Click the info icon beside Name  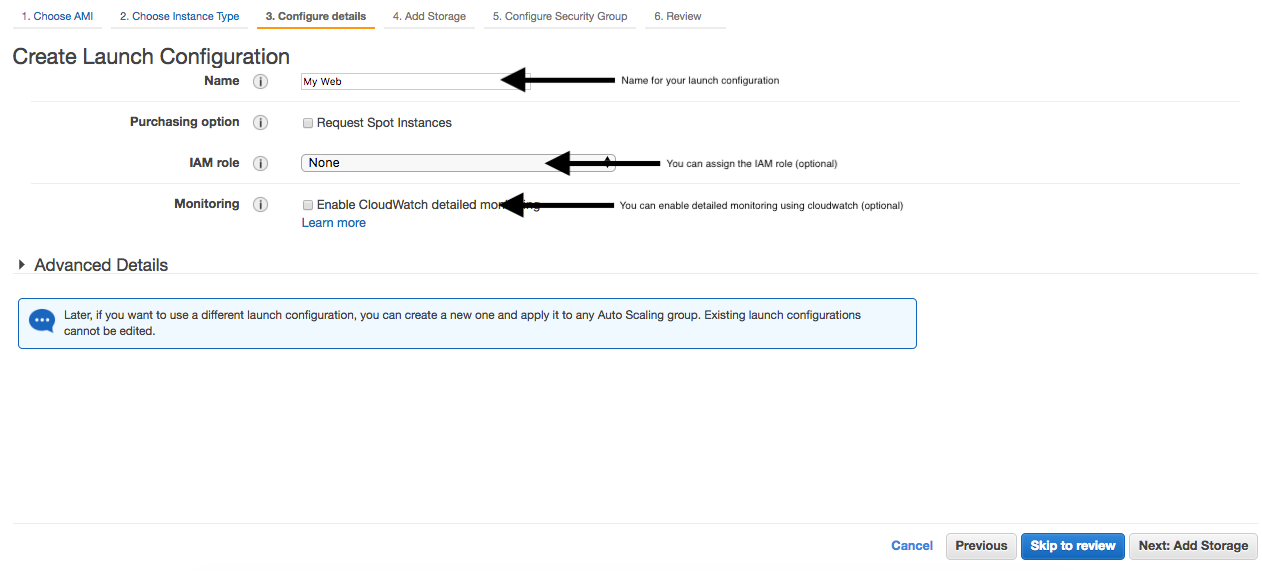(x=260, y=82)
